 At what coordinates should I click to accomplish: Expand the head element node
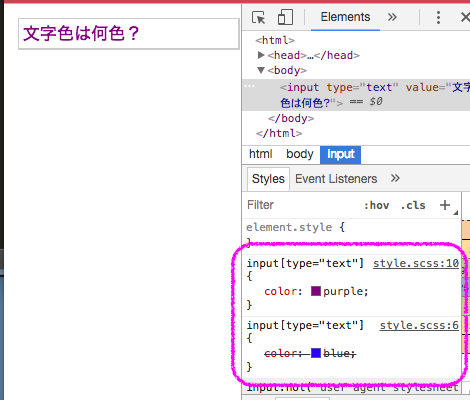261,55
